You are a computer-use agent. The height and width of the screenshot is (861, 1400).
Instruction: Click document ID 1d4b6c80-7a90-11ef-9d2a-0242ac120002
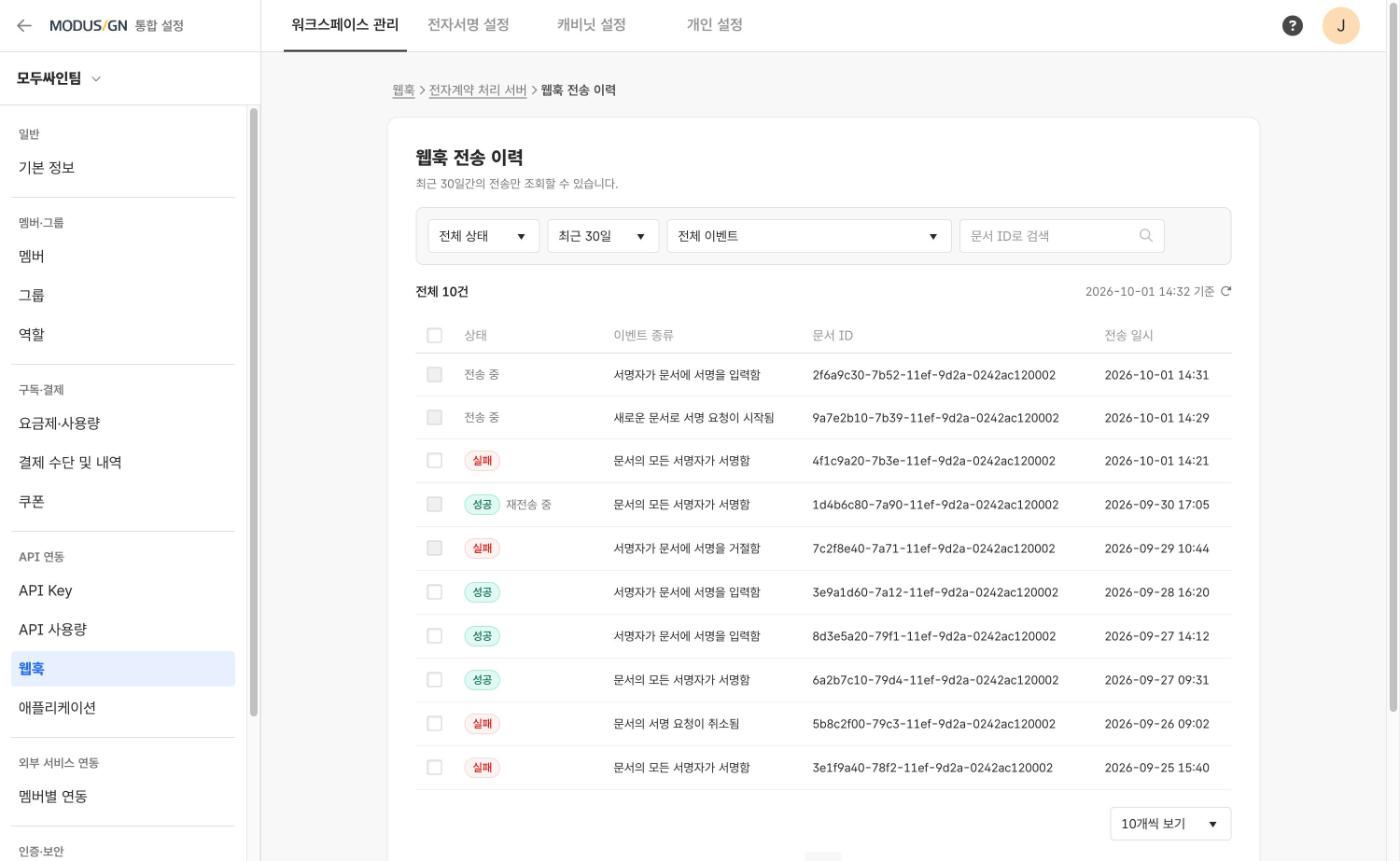[x=935, y=505]
